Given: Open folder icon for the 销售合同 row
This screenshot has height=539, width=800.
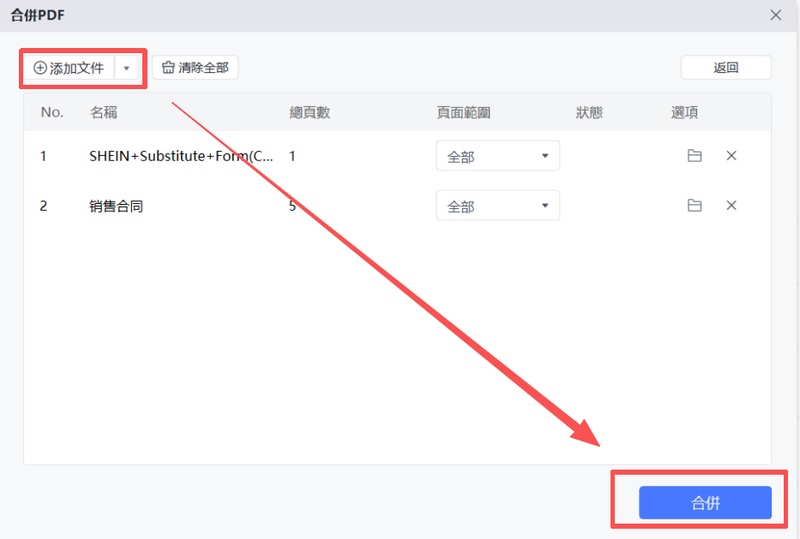Looking at the screenshot, I should click(694, 206).
